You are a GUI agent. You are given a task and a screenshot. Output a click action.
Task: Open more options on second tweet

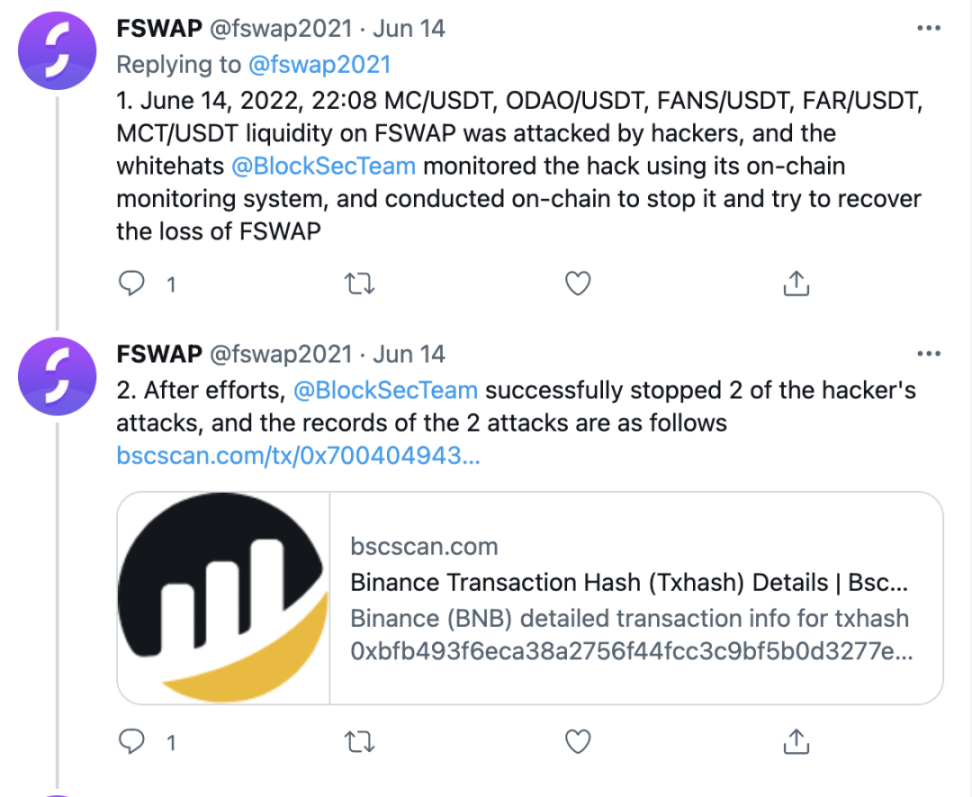tap(929, 354)
